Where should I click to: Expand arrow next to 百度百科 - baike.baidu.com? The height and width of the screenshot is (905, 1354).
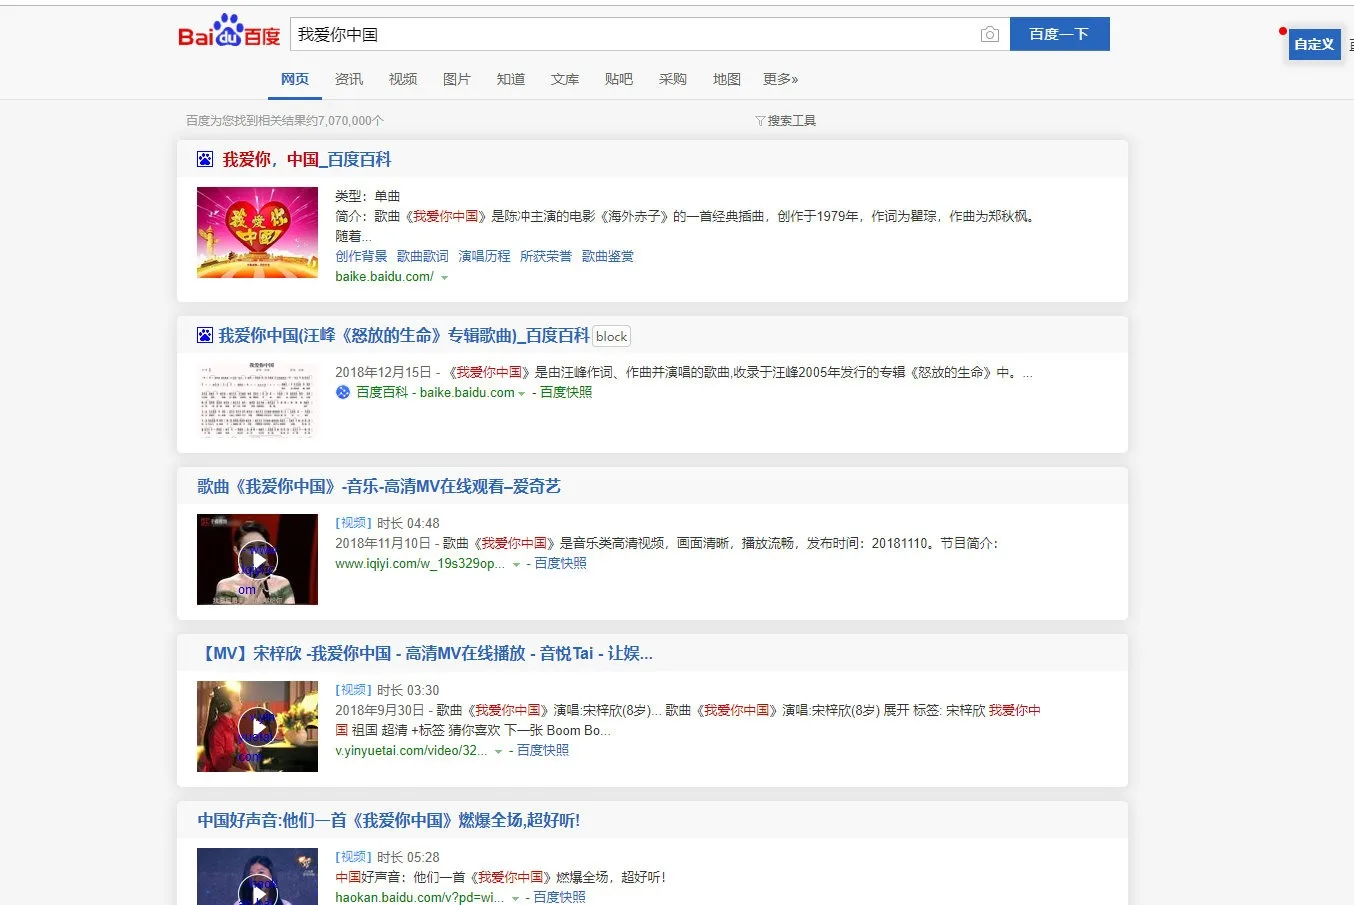coord(522,394)
